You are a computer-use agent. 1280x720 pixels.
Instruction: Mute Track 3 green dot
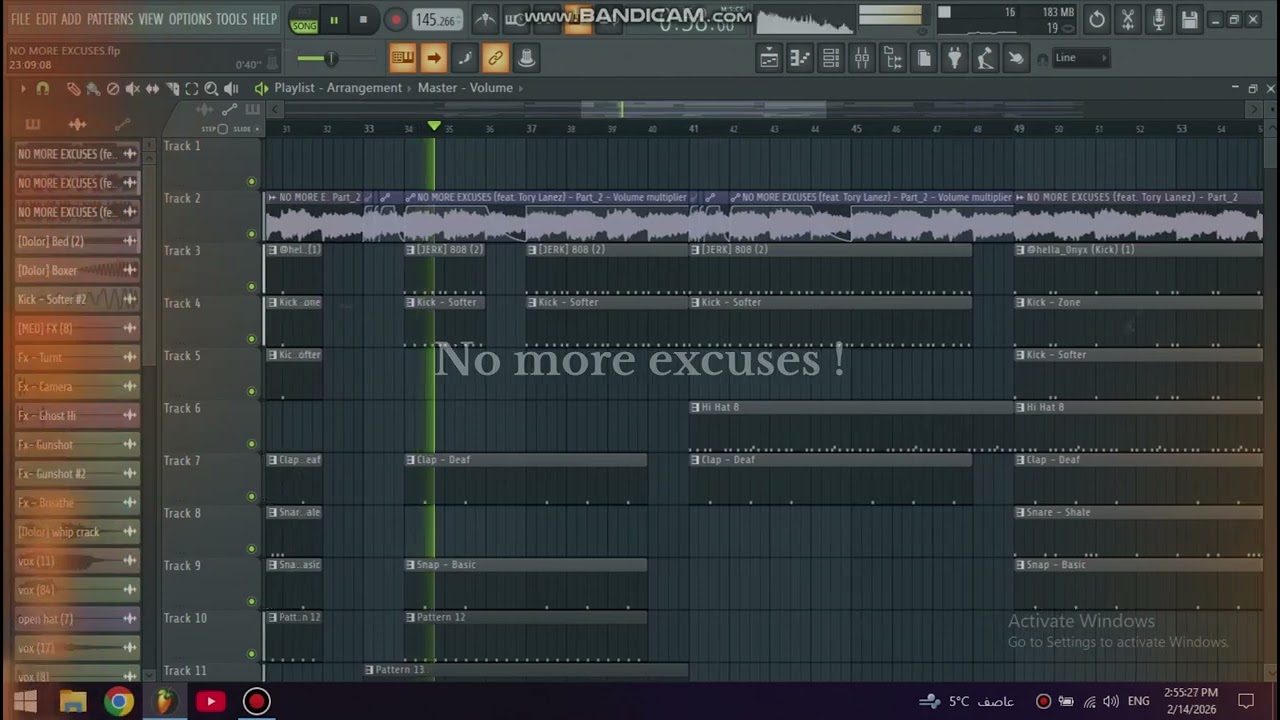(x=251, y=286)
